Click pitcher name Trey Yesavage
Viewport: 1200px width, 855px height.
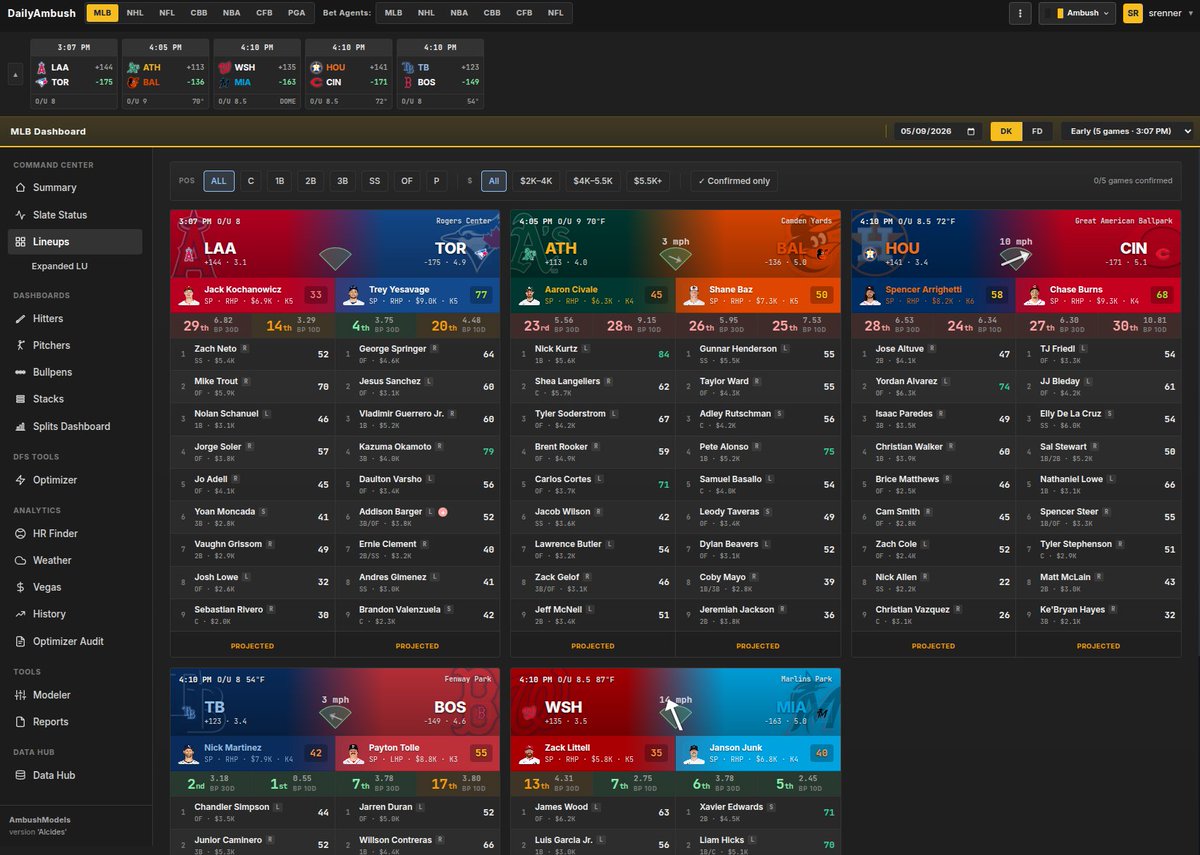pyautogui.click(x=399, y=290)
